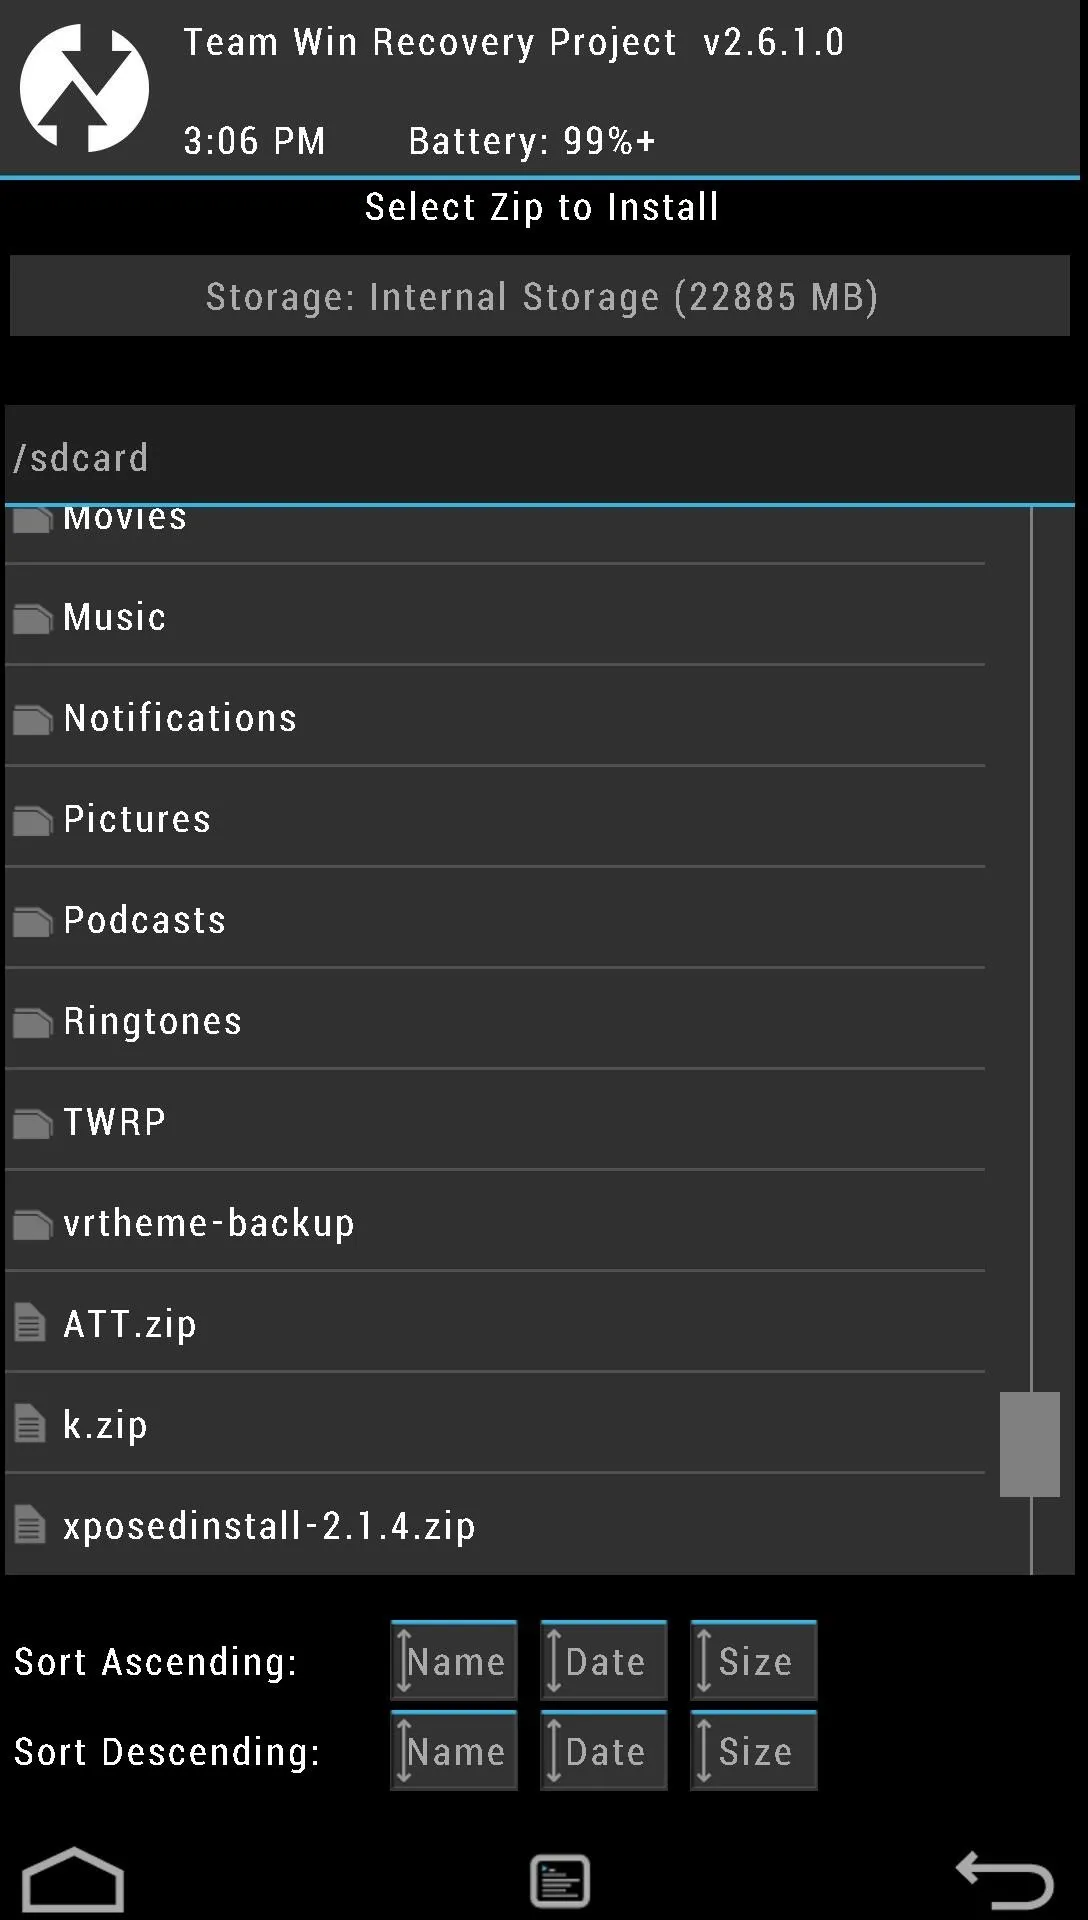Tap the TWRP logo icon
Screen dimensions: 1088x1920
[85, 88]
